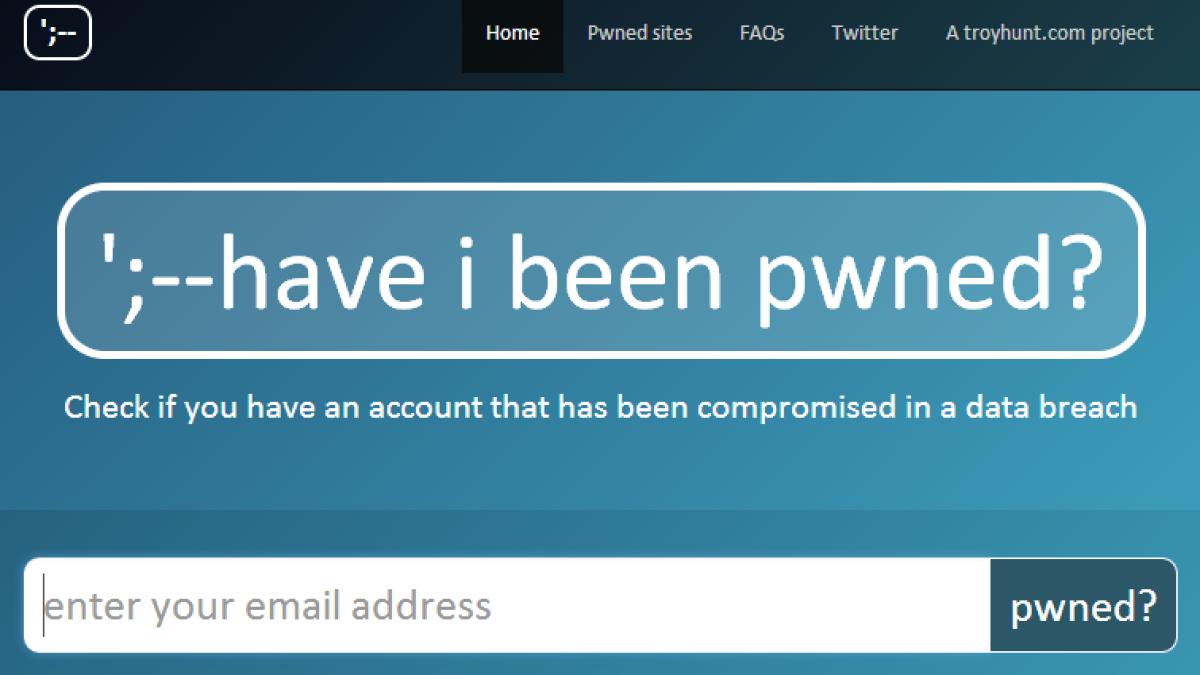Click the word 'Check' starting the tagline
Image resolution: width=1200 pixels, height=675 pixels.
[x=106, y=408]
